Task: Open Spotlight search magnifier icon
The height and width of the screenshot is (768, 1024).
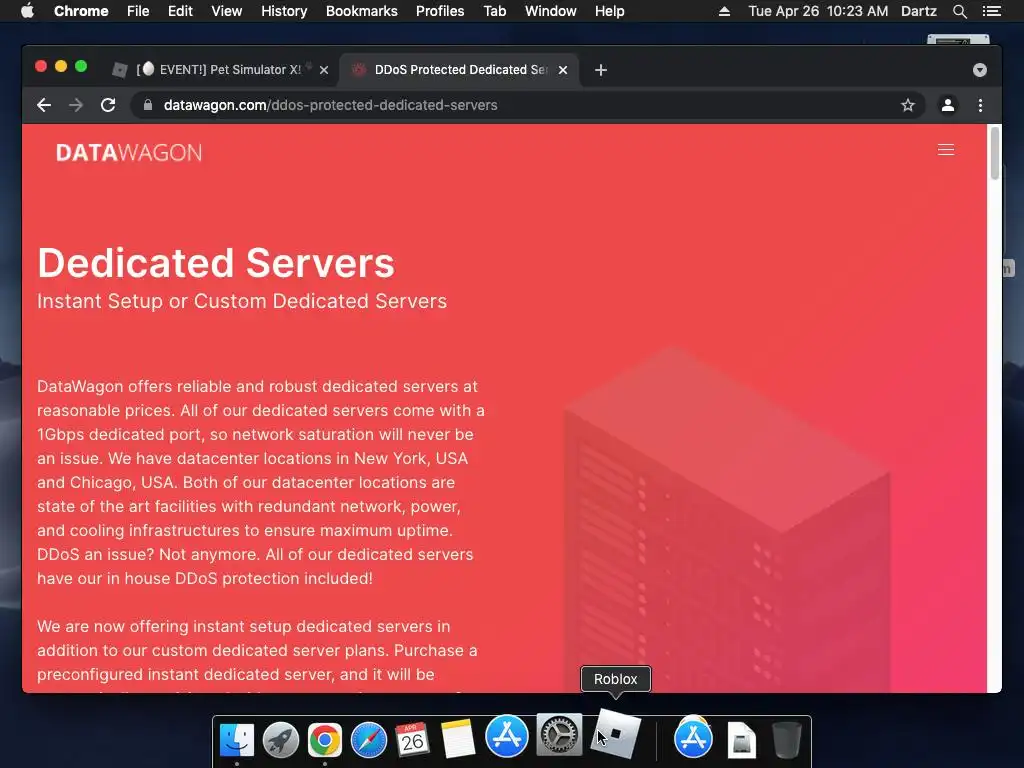Action: click(x=960, y=11)
